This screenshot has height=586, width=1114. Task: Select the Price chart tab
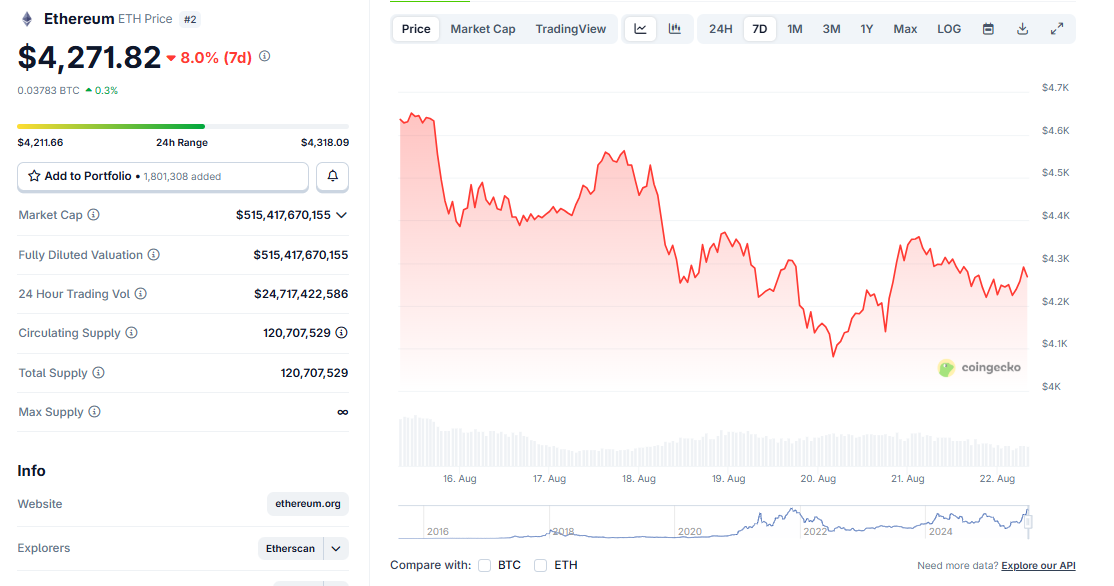[416, 29]
